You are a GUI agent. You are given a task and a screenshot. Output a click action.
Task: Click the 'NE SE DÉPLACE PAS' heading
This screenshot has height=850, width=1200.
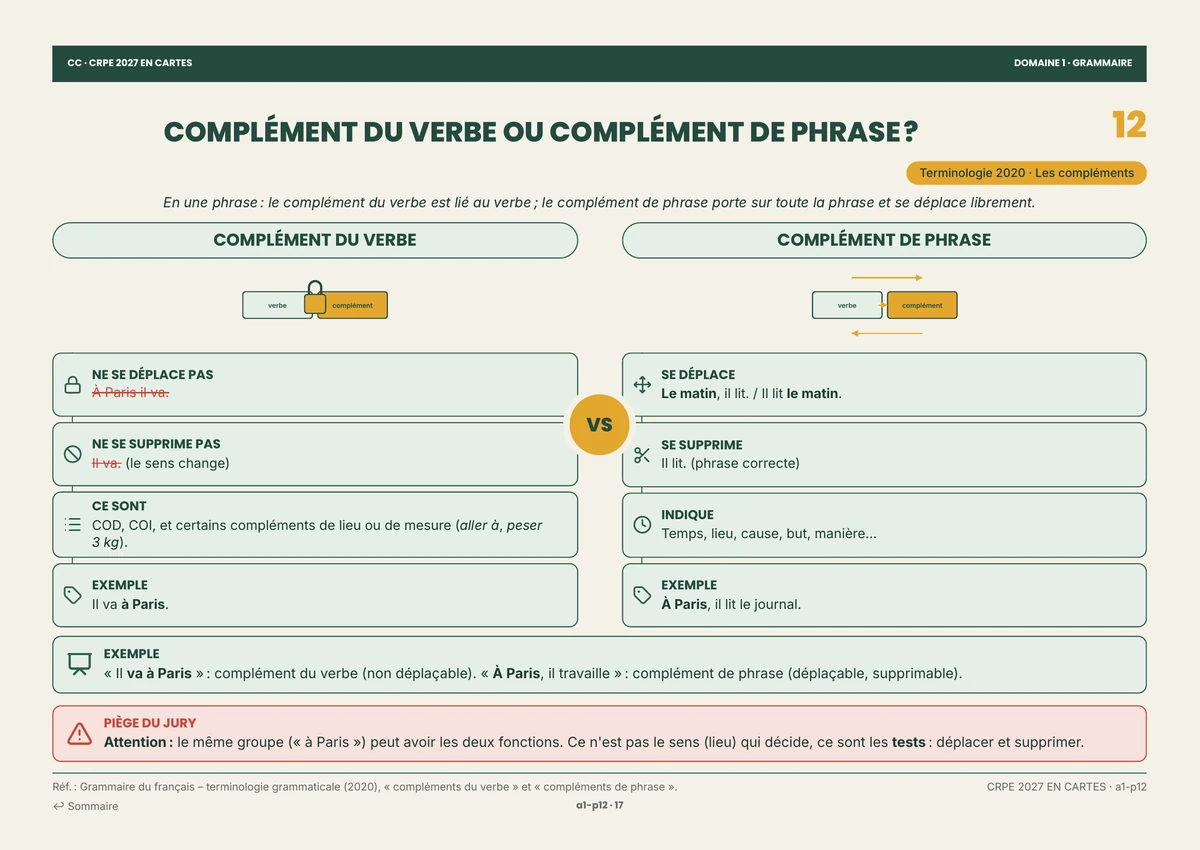152,375
